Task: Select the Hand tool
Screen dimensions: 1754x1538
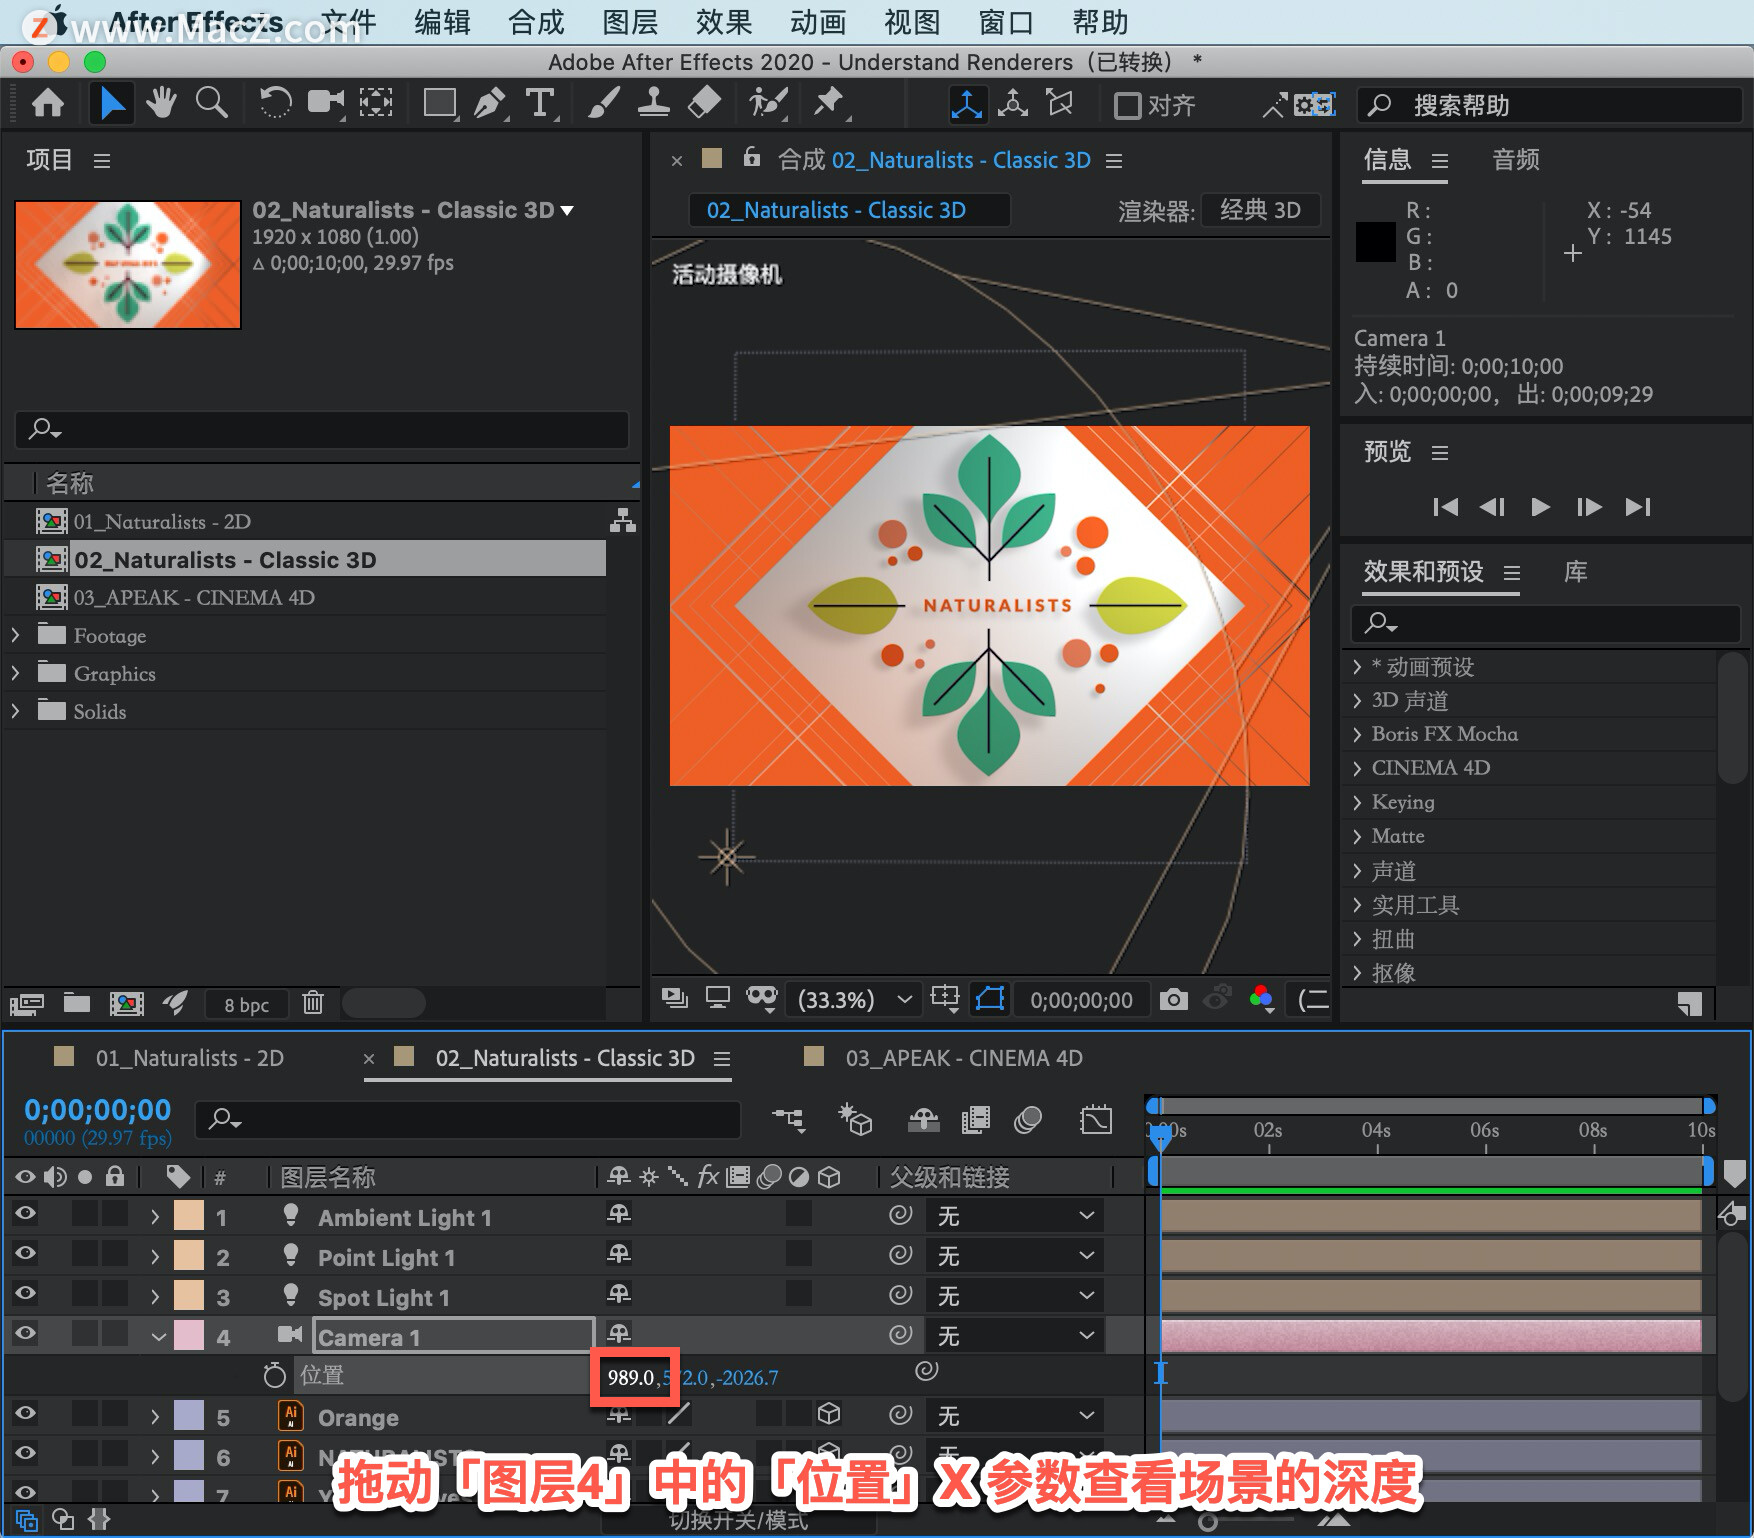Action: click(161, 103)
